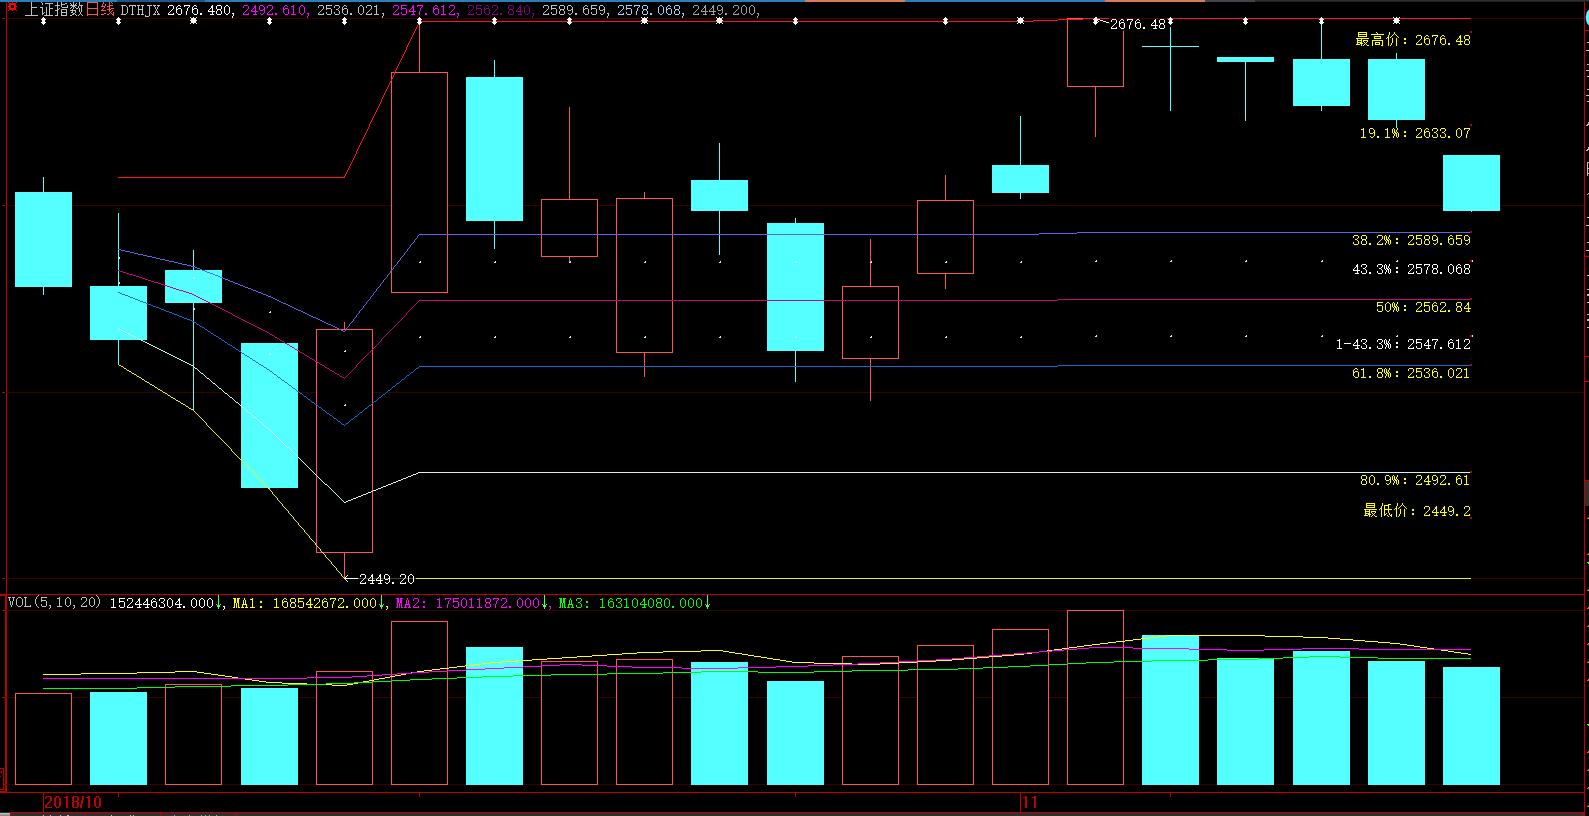Select the 2018/10 date marker on timeline
The width and height of the screenshot is (1589, 816).
pyautogui.click(x=73, y=803)
